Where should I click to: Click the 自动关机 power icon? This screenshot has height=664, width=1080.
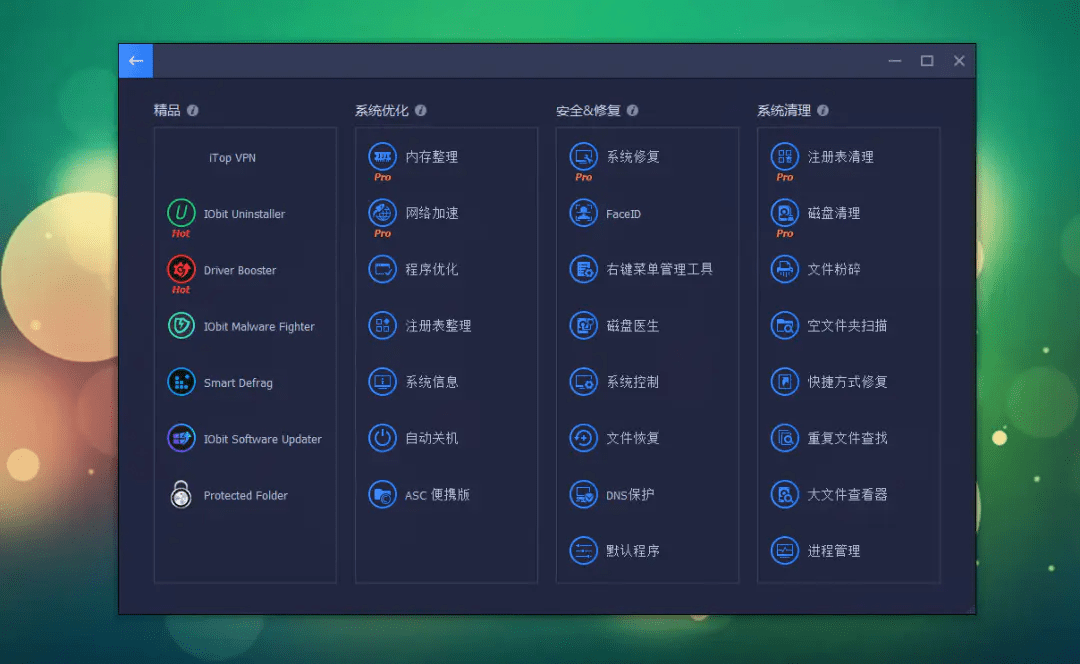point(382,438)
